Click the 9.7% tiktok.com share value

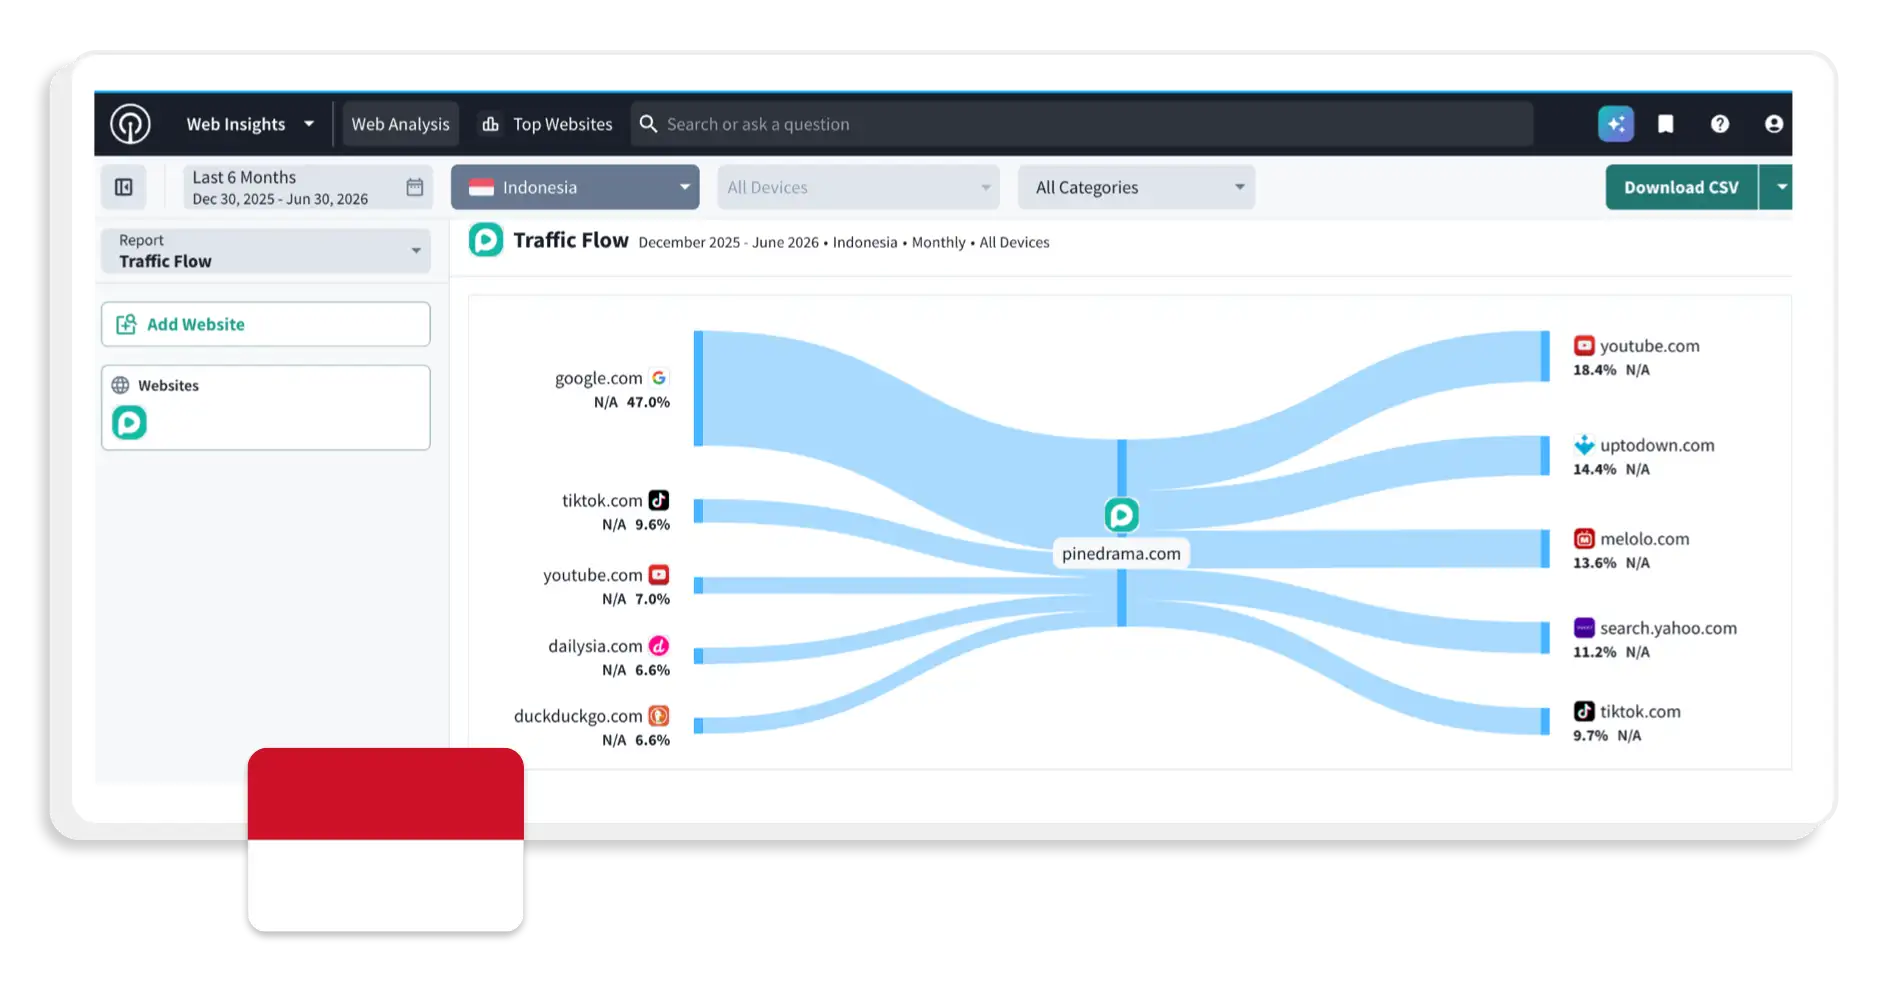point(1590,736)
